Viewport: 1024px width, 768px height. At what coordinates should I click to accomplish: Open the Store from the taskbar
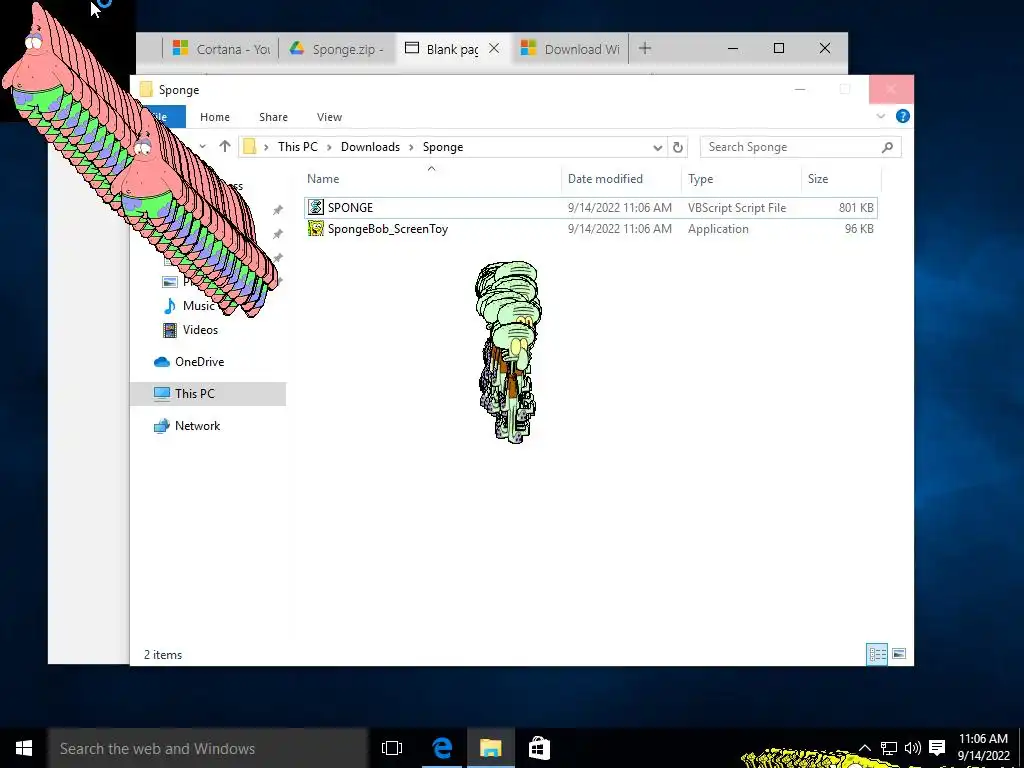[x=539, y=748]
